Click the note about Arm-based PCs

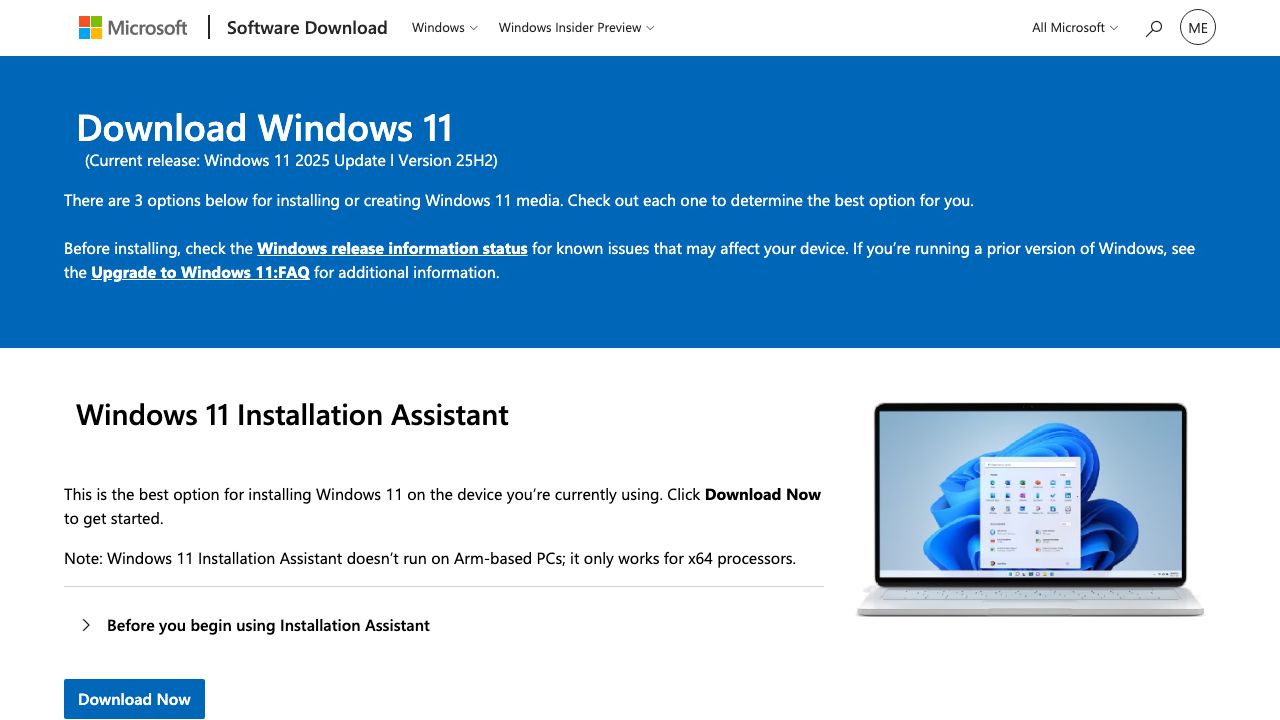pos(430,558)
